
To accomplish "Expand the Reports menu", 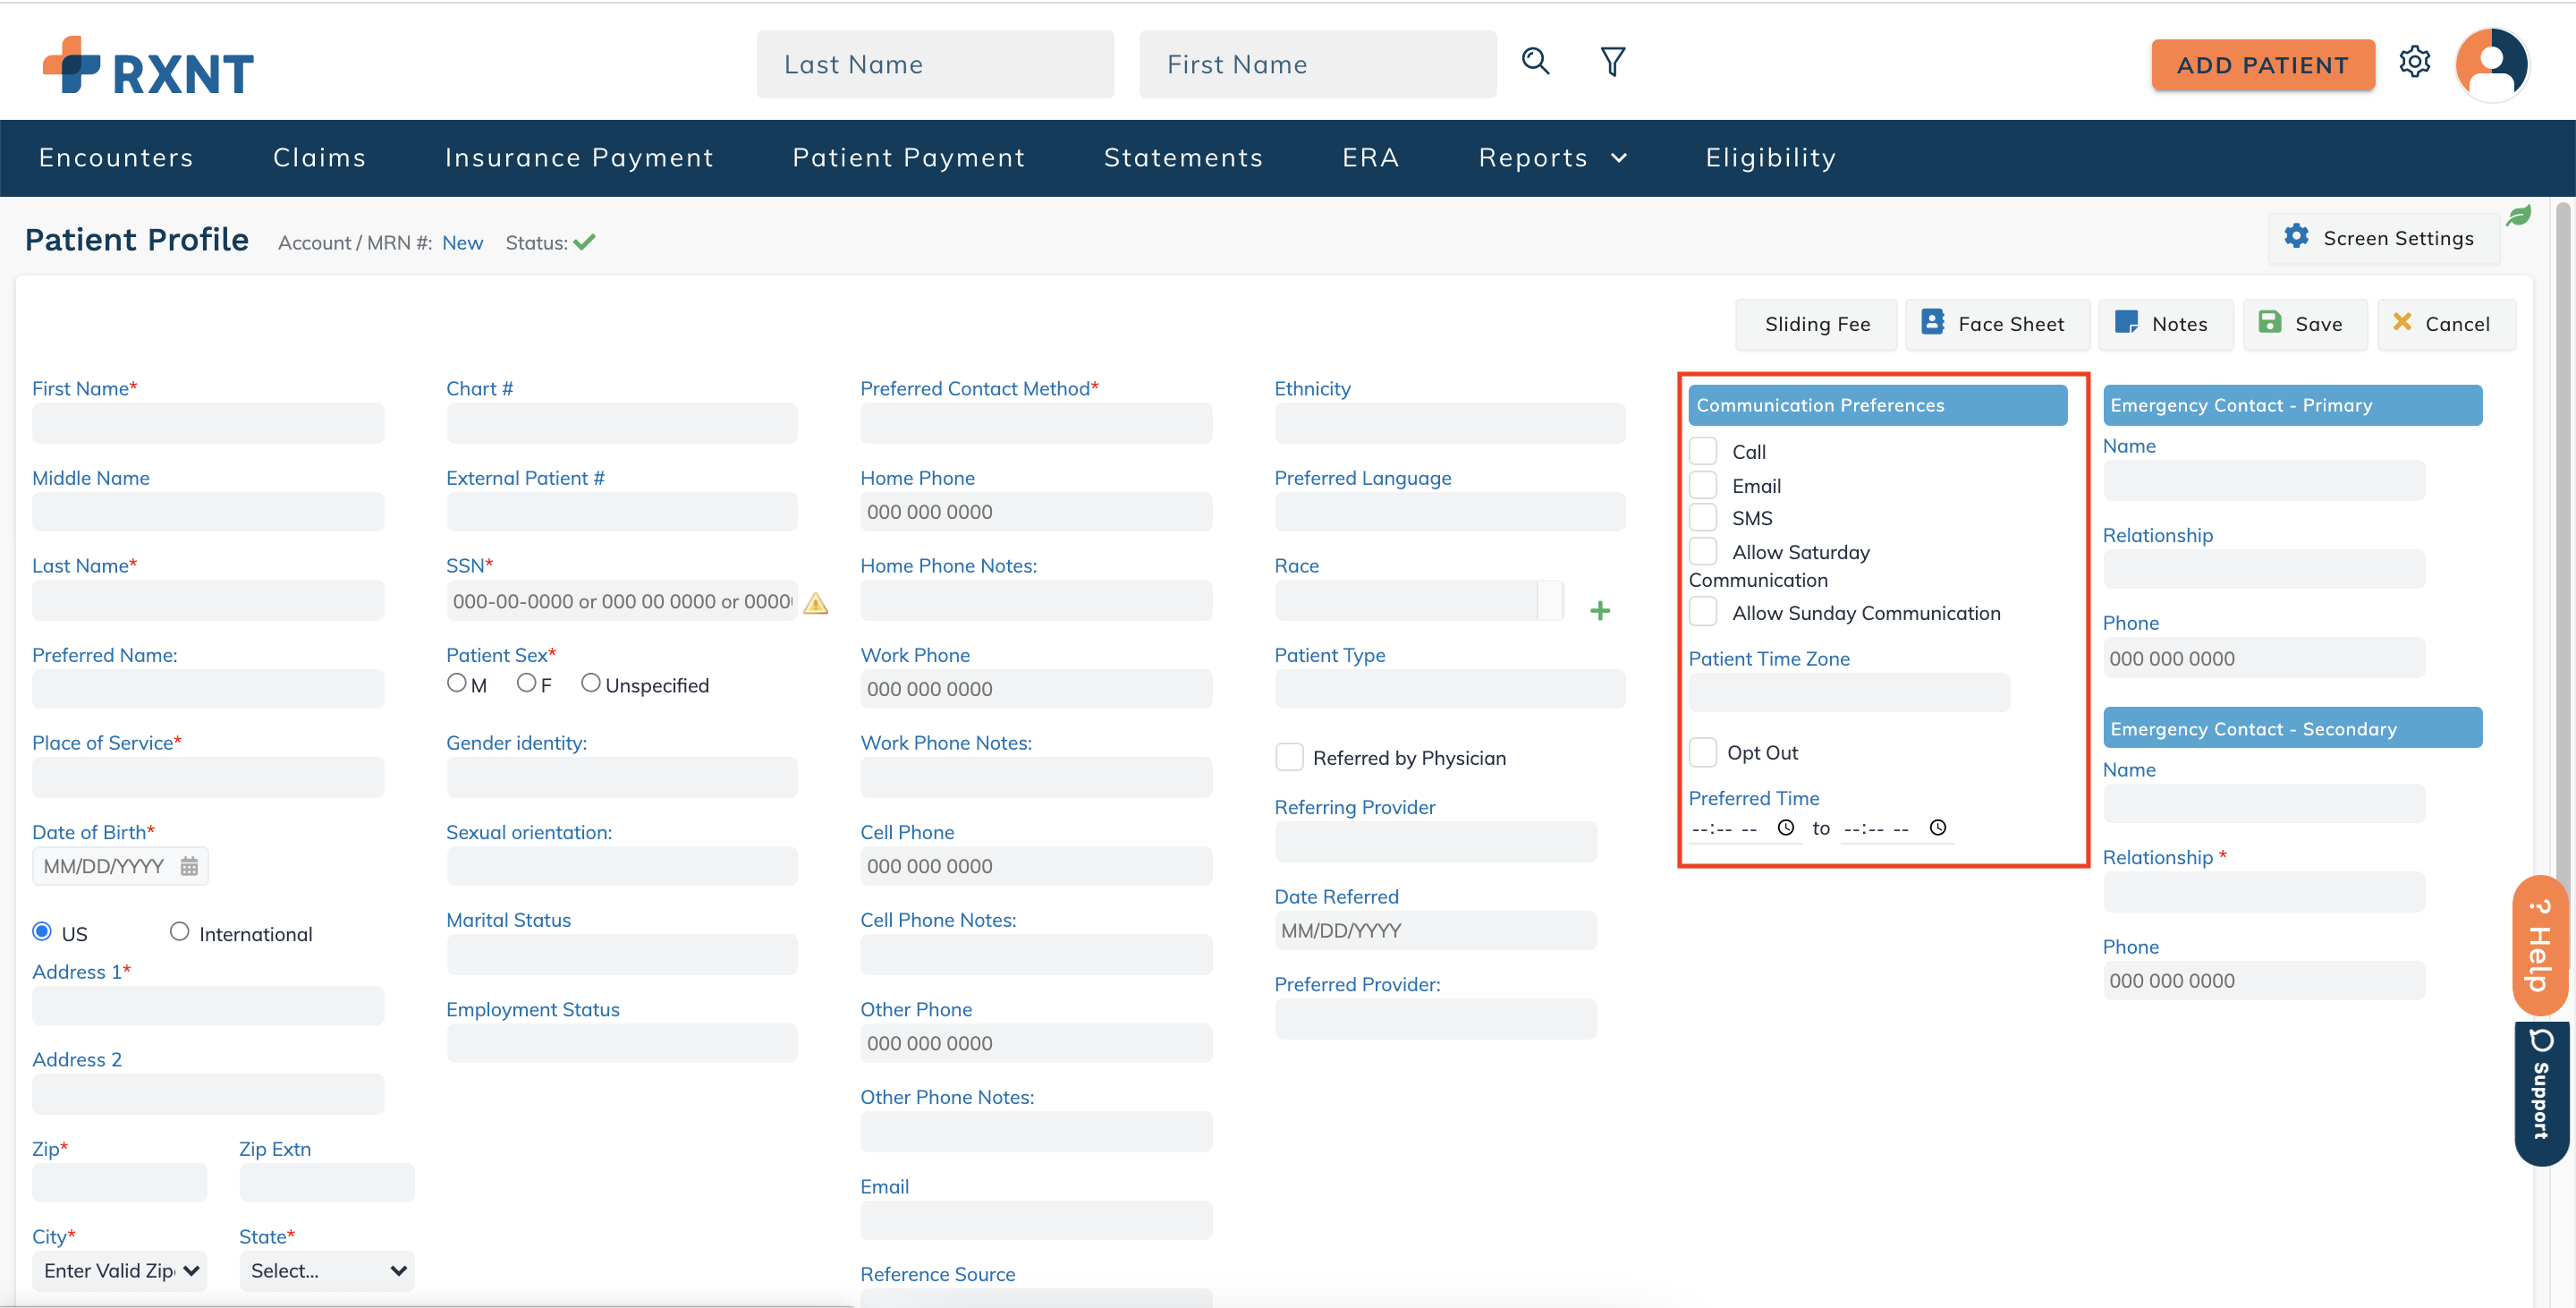I will tap(1552, 158).
